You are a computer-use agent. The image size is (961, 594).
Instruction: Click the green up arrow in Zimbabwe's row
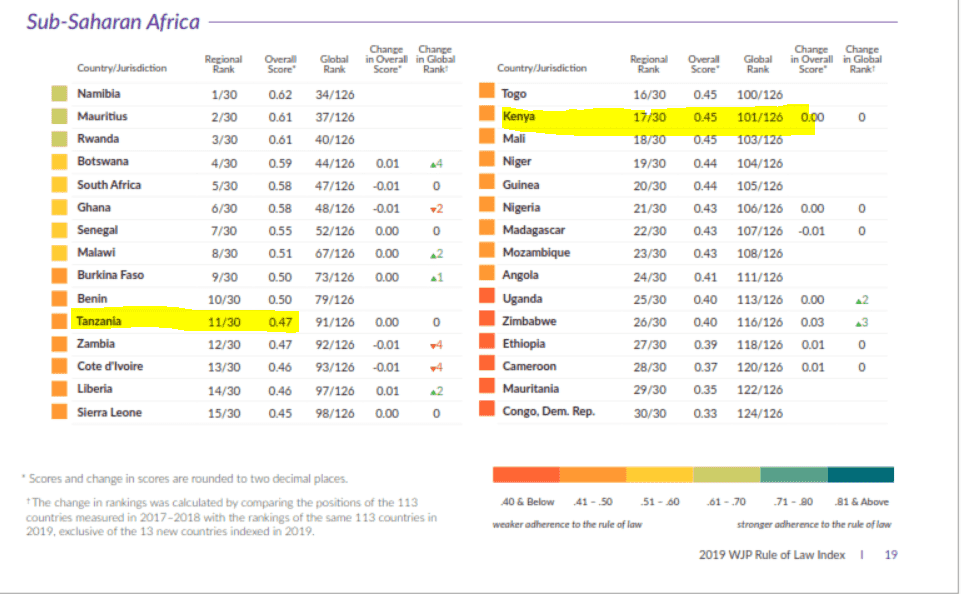coord(857,322)
